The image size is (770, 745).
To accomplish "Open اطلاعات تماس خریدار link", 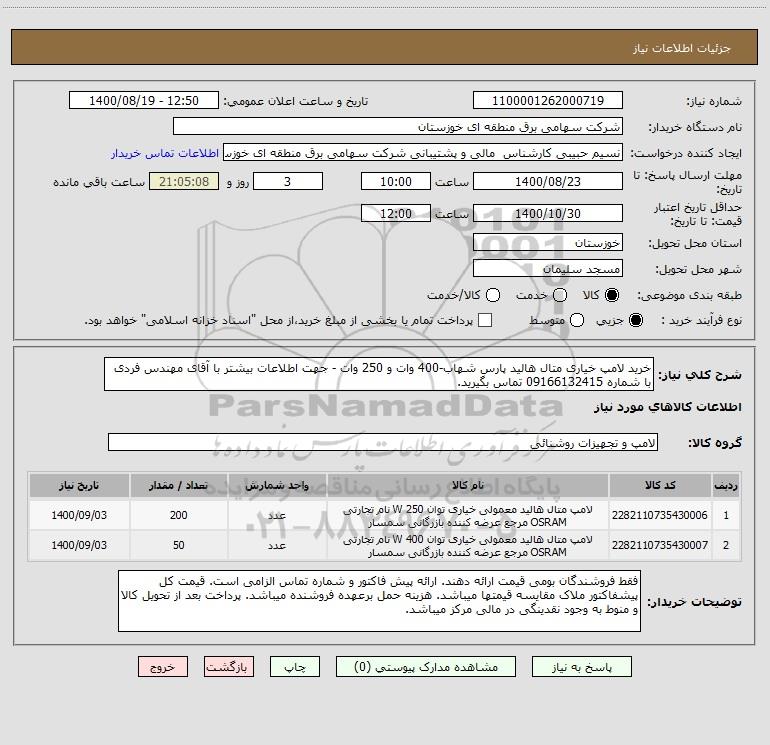I will pos(165,153).
